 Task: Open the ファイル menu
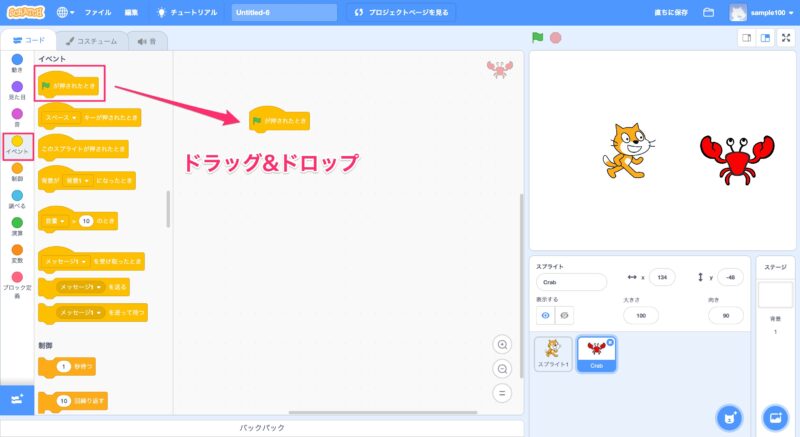[98, 13]
